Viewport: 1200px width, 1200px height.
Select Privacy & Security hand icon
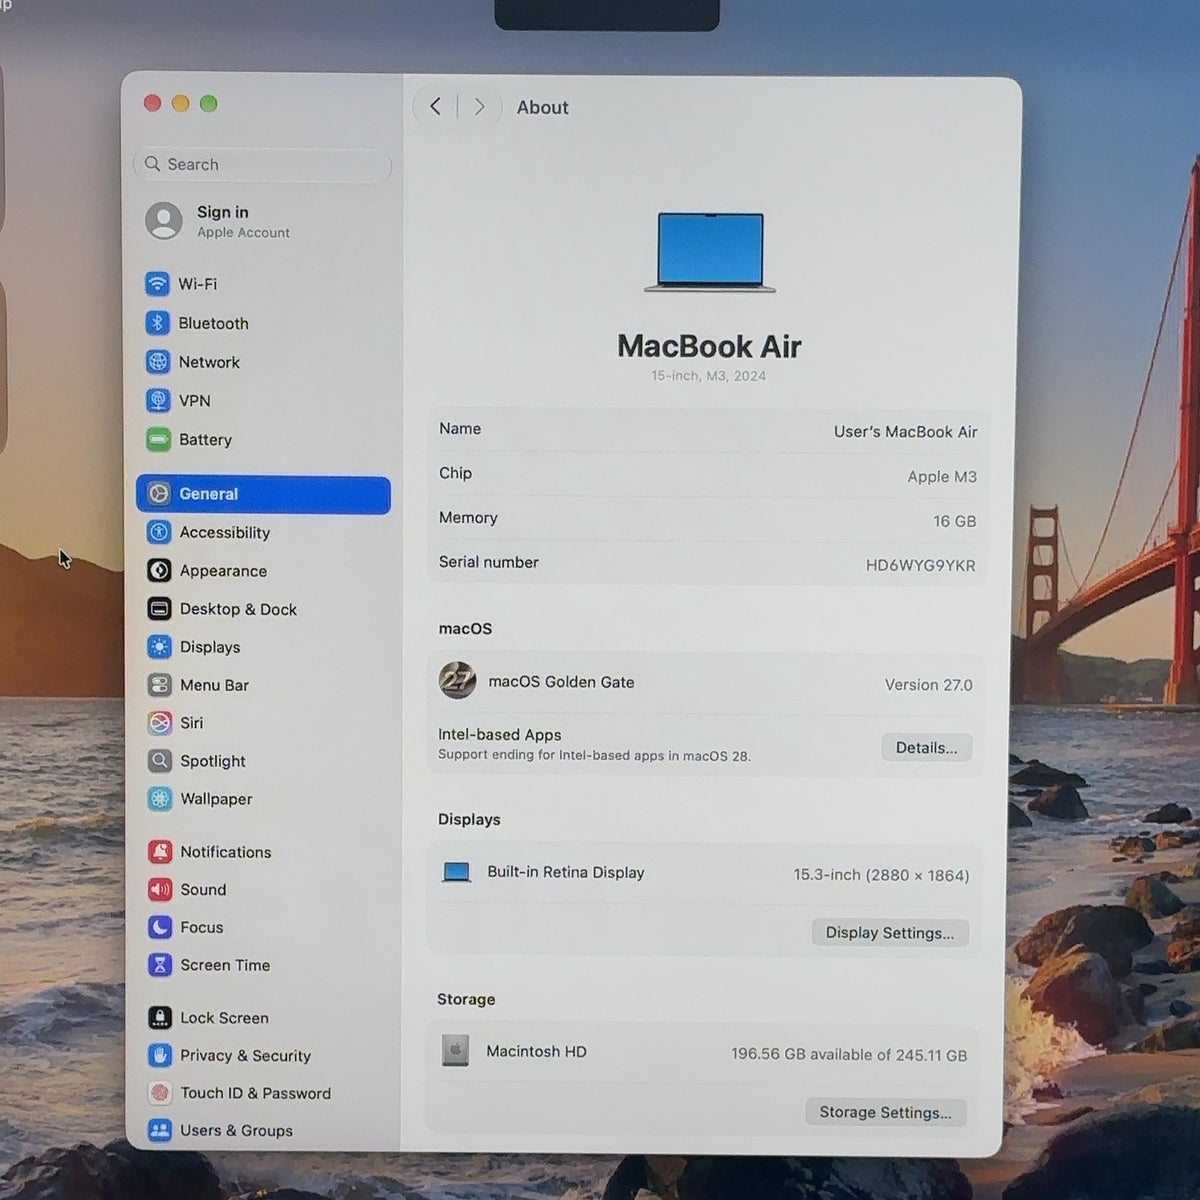[x=160, y=1056]
